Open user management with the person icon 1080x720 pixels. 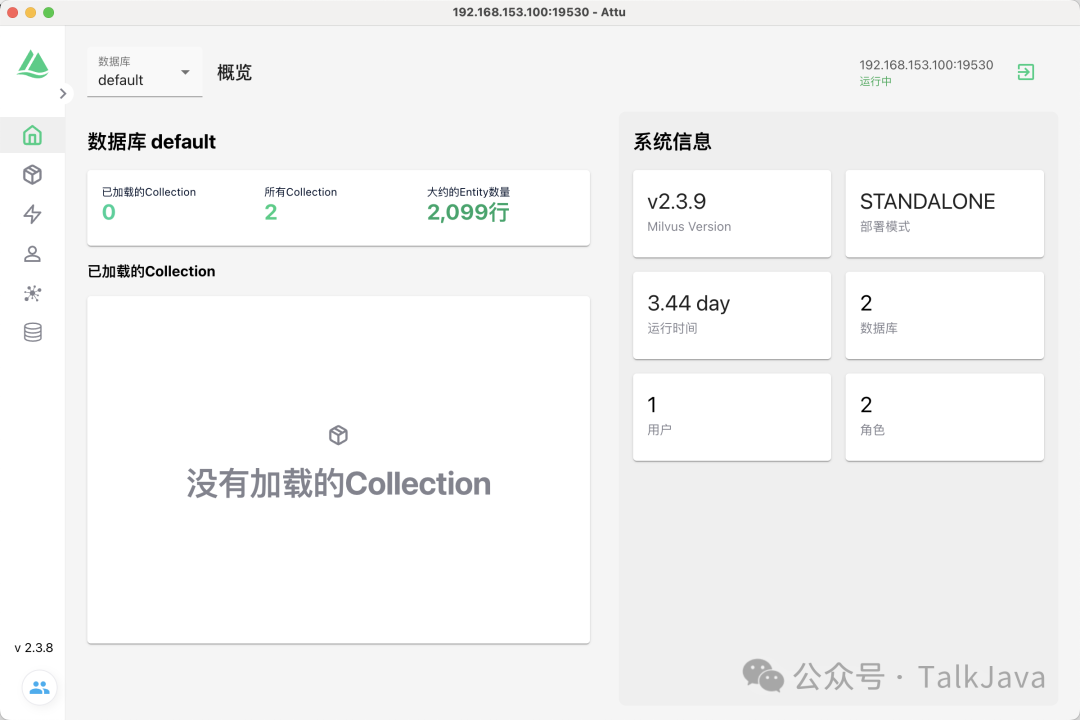32,253
